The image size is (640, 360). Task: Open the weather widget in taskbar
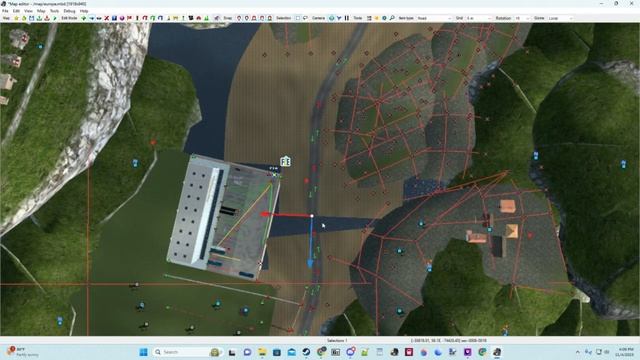tap(22, 352)
